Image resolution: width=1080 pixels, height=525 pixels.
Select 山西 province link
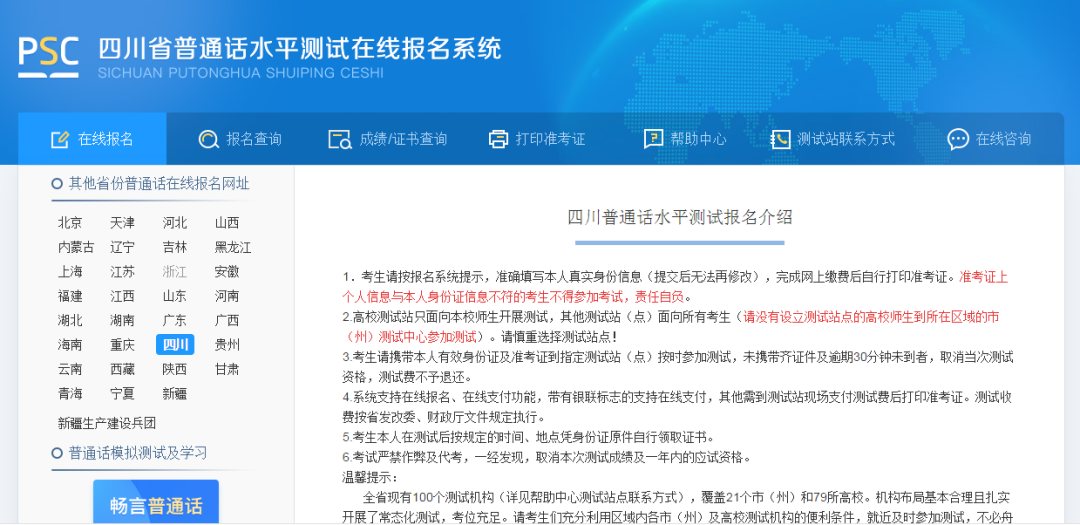[227, 223]
